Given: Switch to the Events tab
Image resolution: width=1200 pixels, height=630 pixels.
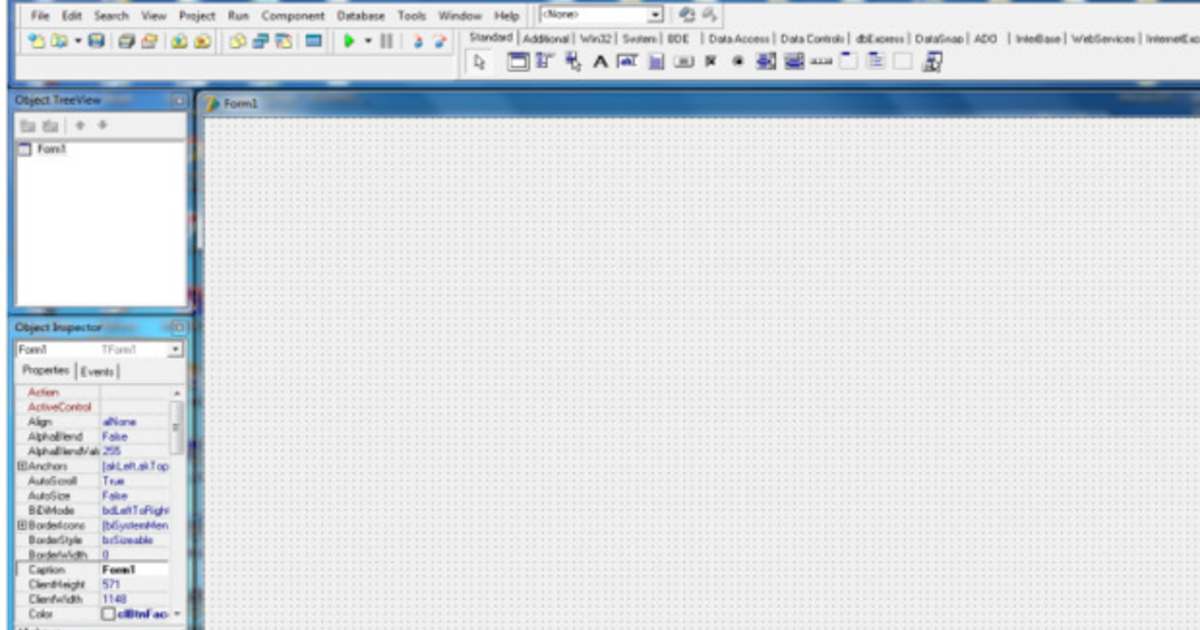Looking at the screenshot, I should pos(97,371).
